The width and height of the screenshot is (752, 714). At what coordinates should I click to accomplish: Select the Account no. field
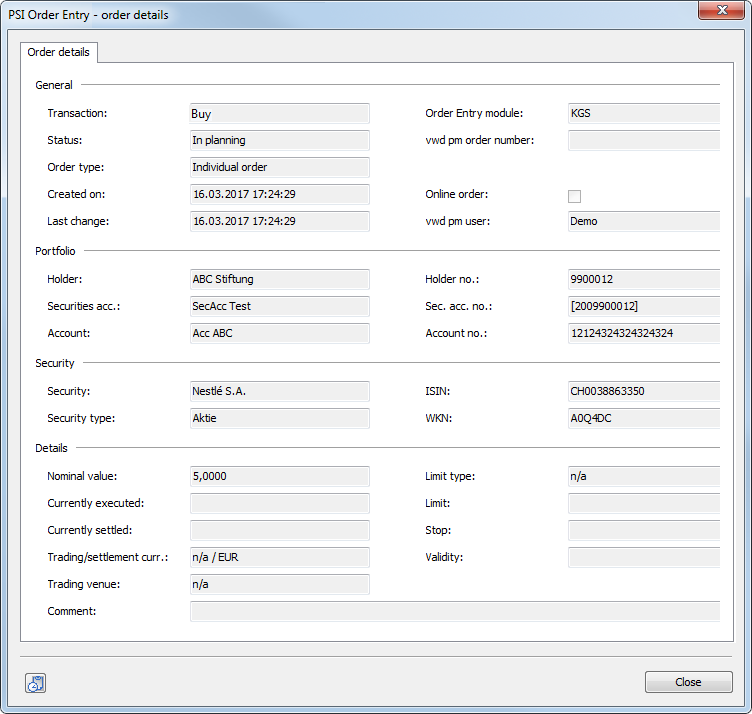point(643,334)
